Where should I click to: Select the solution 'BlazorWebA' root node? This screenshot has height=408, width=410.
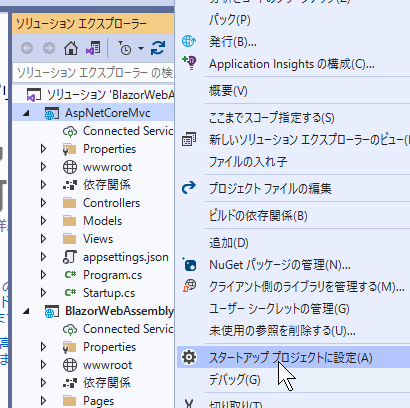pyautogui.click(x=110, y=95)
